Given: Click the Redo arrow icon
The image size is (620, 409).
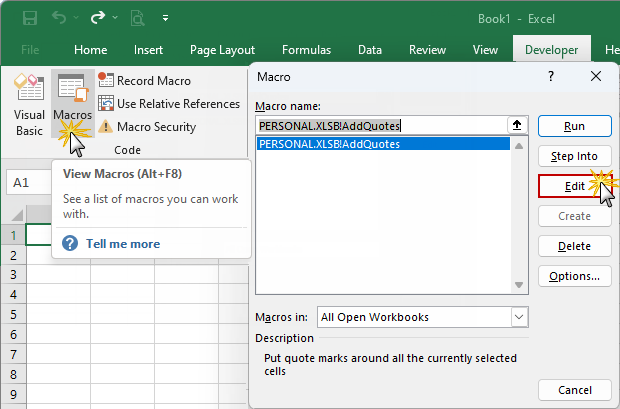Looking at the screenshot, I should (98, 18).
